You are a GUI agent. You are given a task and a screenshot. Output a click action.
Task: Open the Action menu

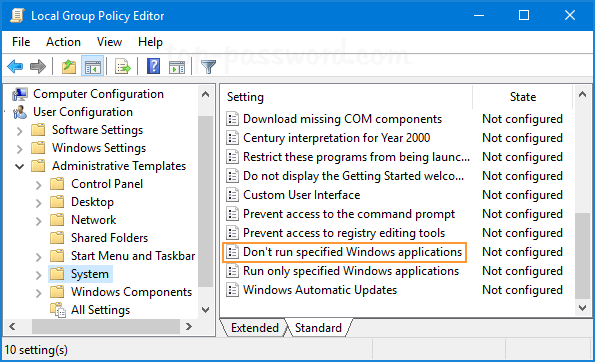[x=63, y=42]
